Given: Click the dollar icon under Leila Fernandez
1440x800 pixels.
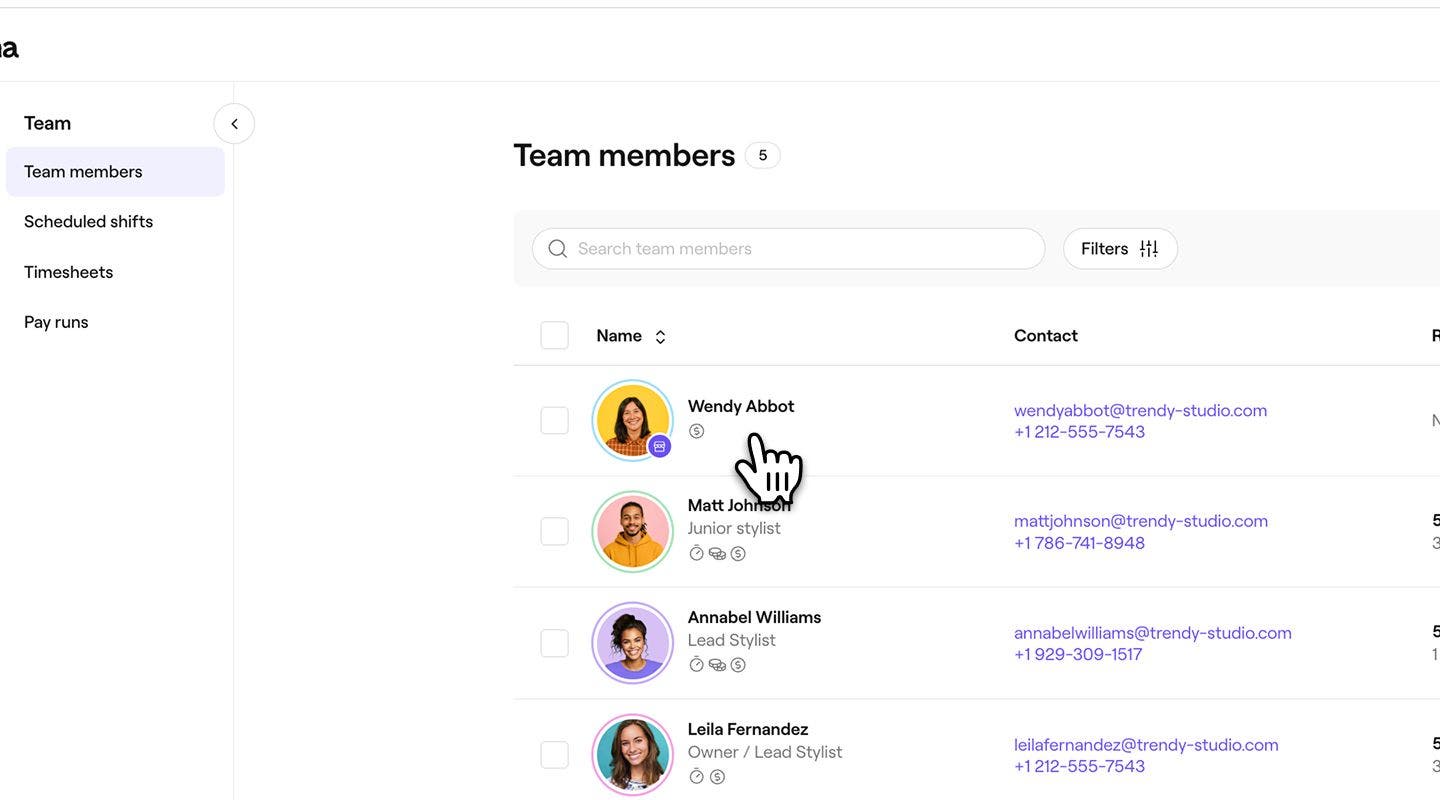Looking at the screenshot, I should click(717, 777).
